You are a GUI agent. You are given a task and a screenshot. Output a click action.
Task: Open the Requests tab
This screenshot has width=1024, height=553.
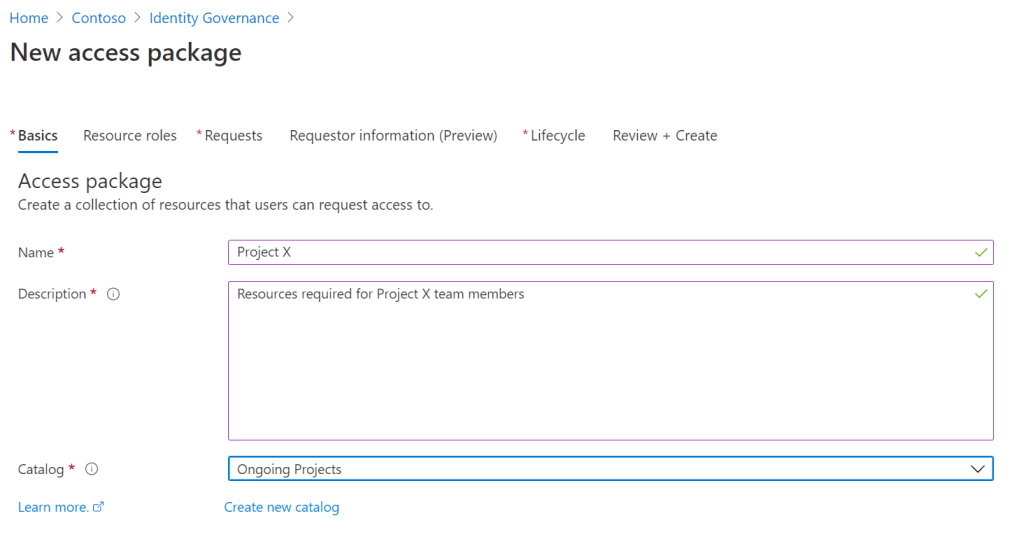pyautogui.click(x=233, y=136)
